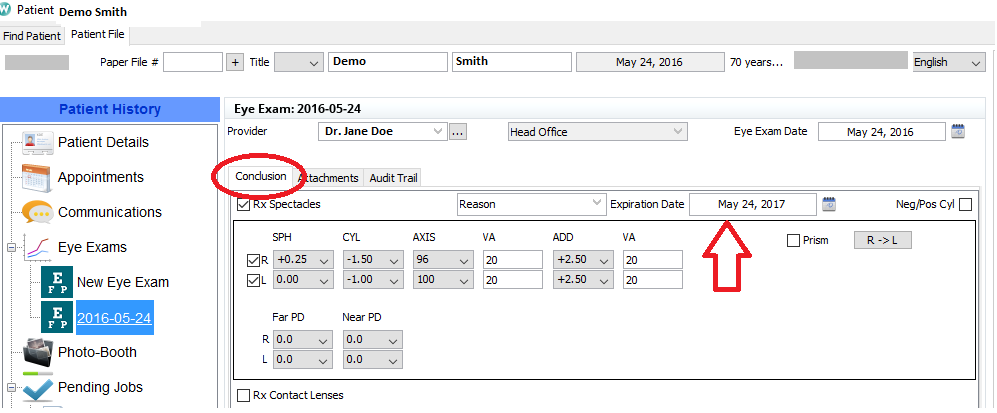Open the Appointments calendar icon
This screenshot has height=413, width=997.
pyautogui.click(x=37, y=177)
